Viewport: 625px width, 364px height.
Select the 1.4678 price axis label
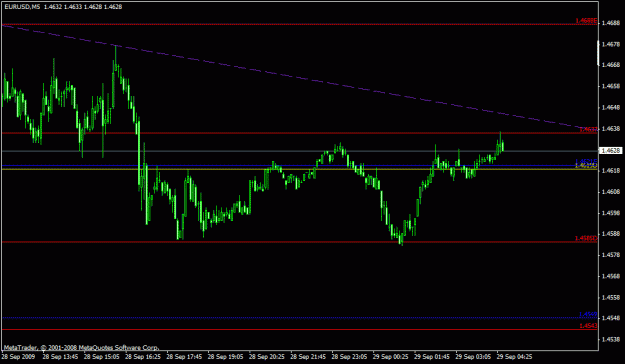pos(611,44)
